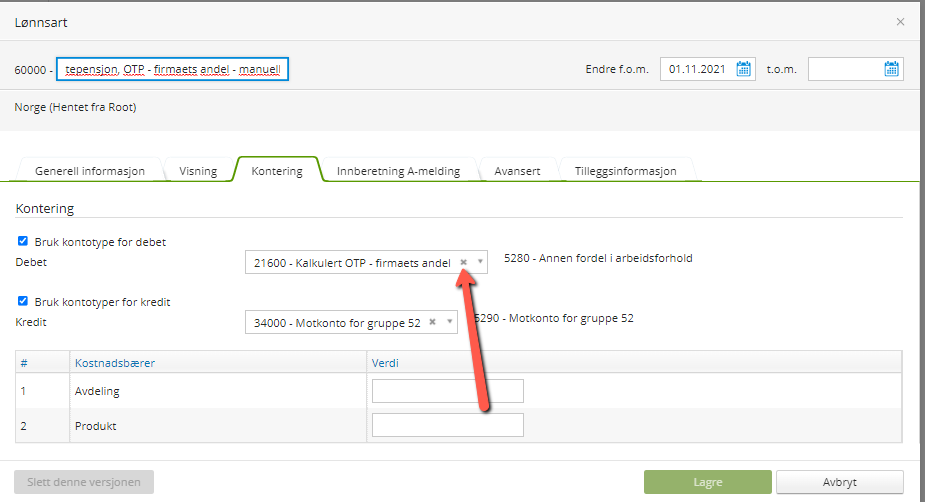
Task: Click 'Norge (Hentet fra Root)' text
Action: [76, 107]
